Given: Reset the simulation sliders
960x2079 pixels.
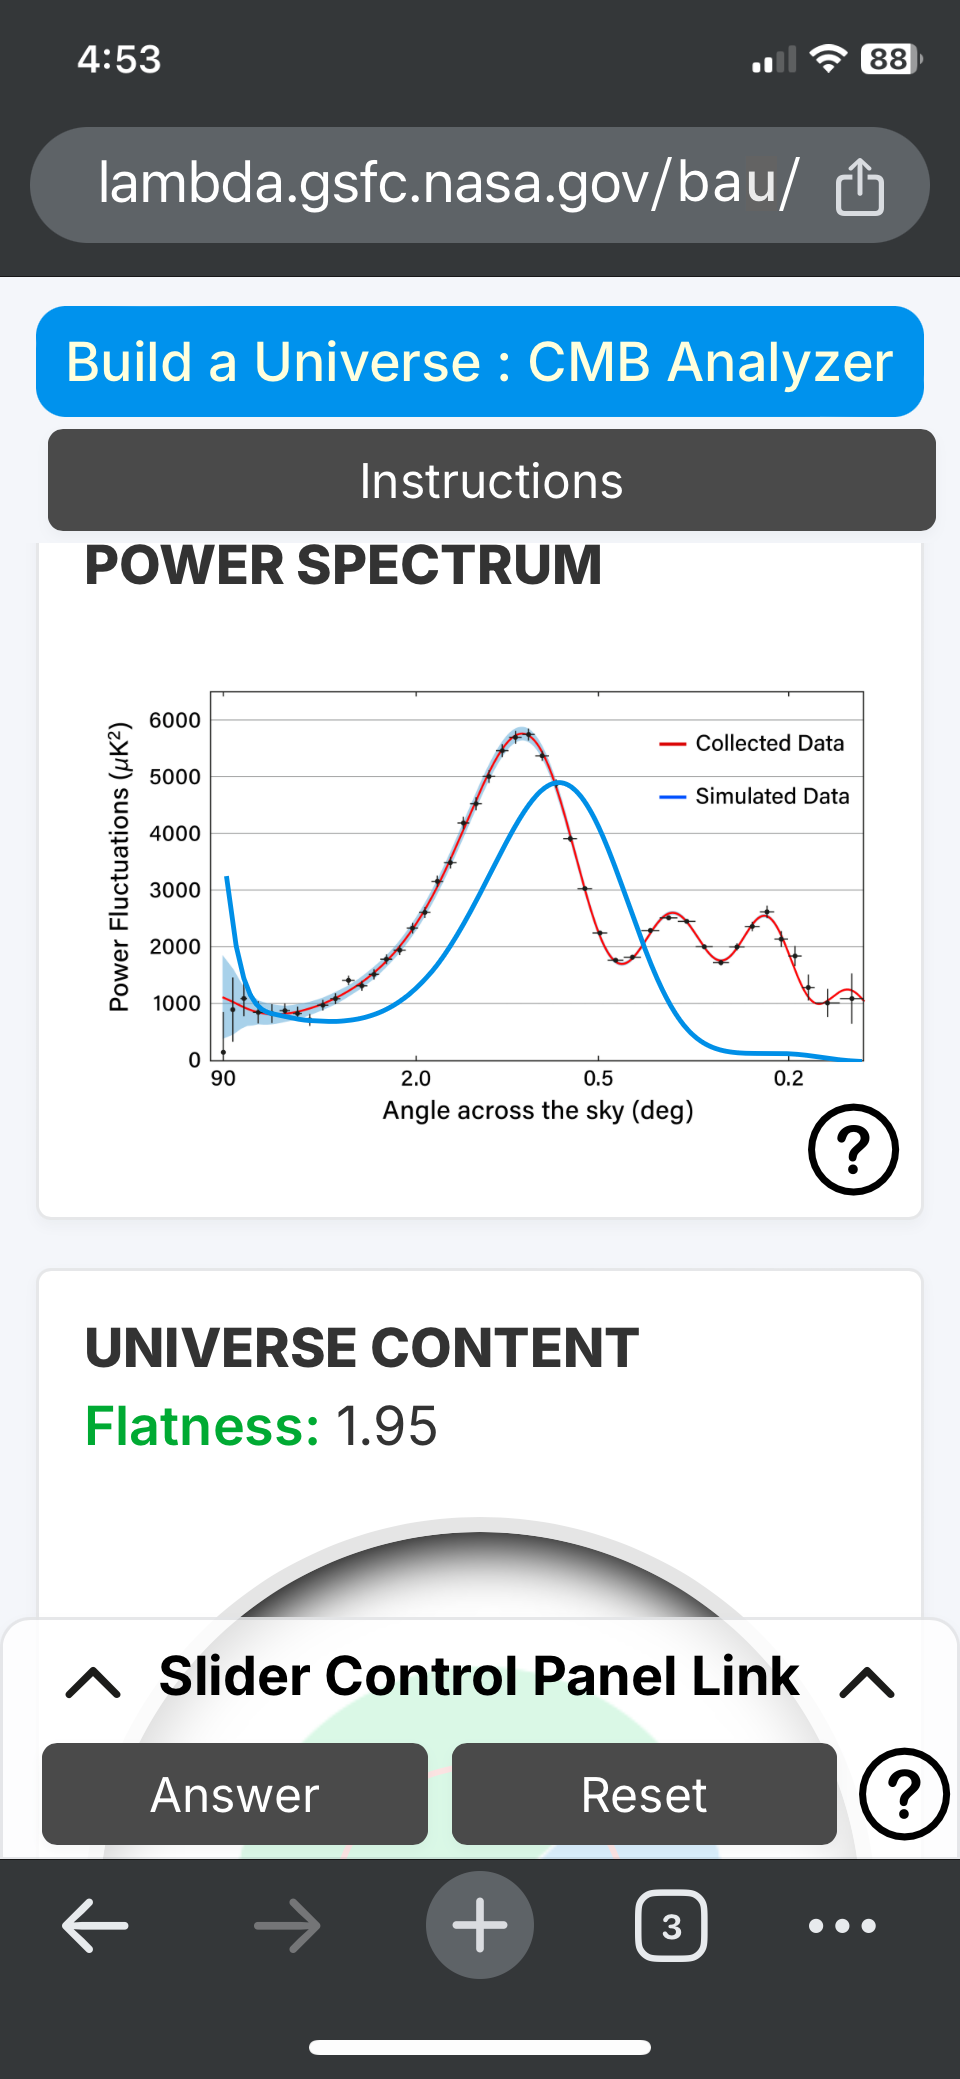Looking at the screenshot, I should pos(643,1794).
